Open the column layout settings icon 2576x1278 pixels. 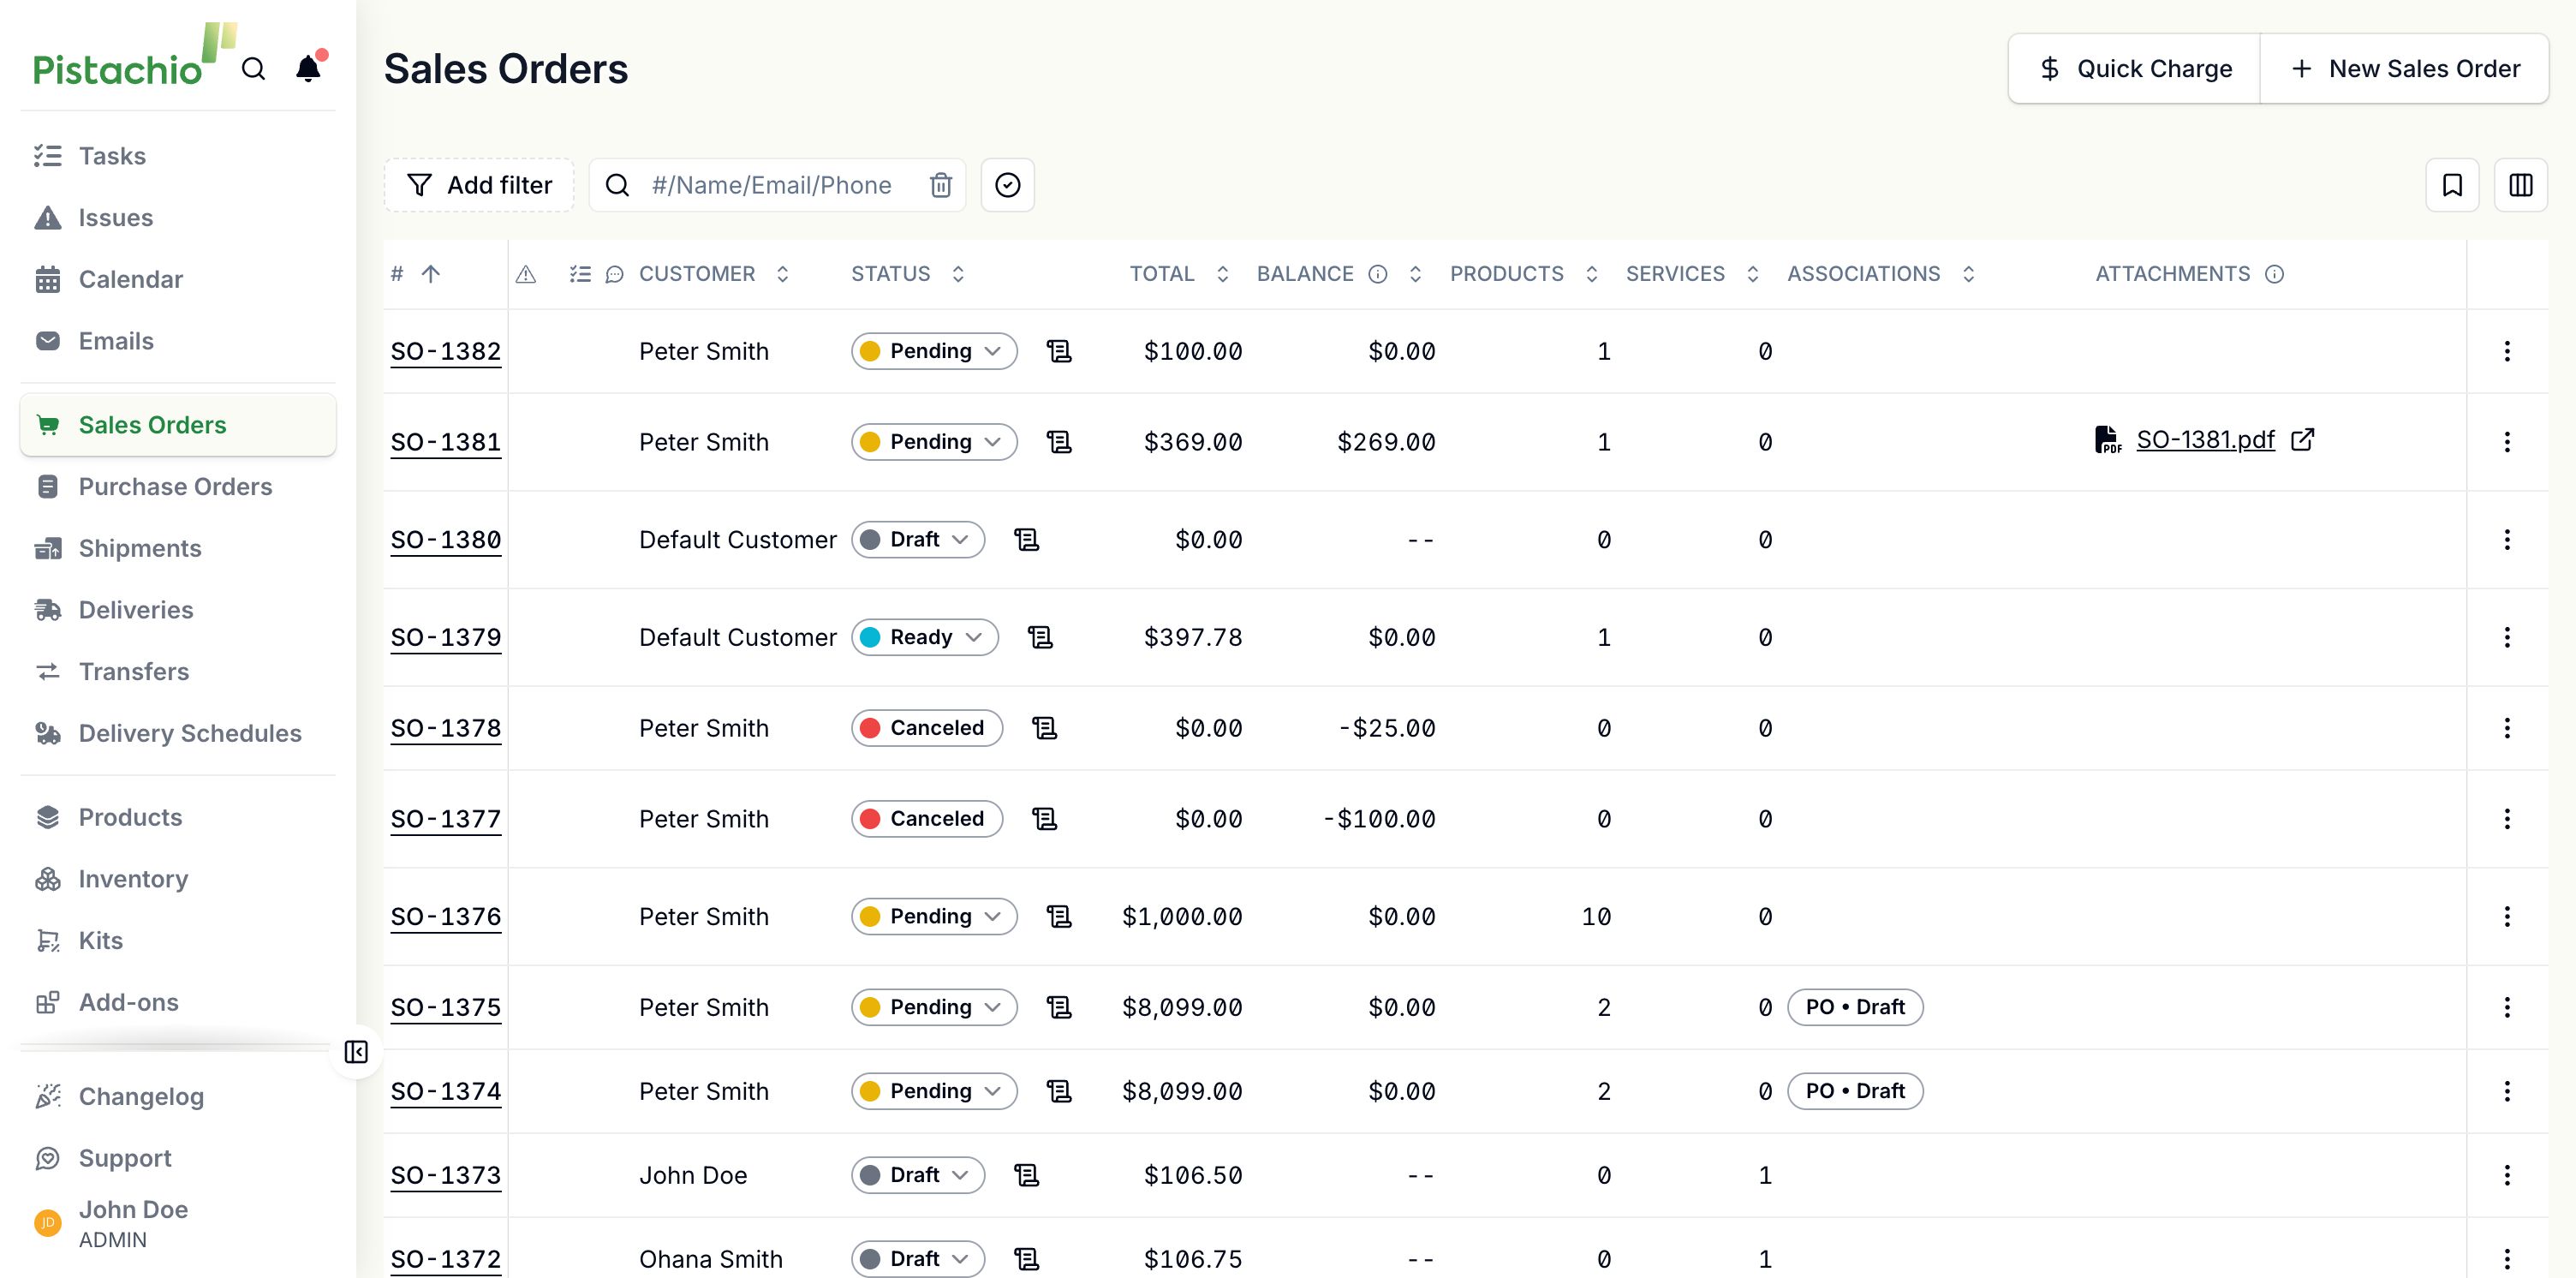click(x=2520, y=185)
